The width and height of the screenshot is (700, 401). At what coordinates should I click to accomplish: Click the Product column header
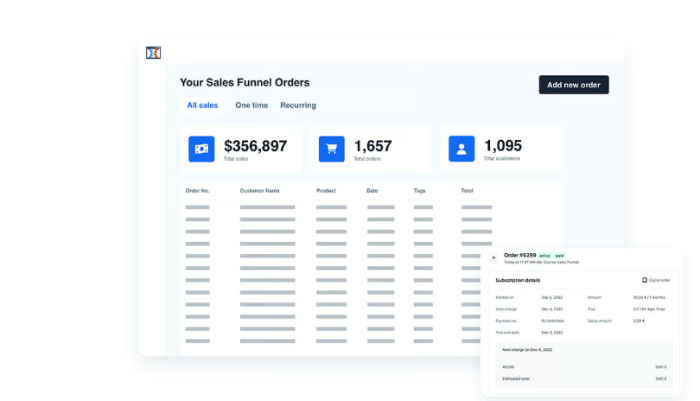[326, 191]
